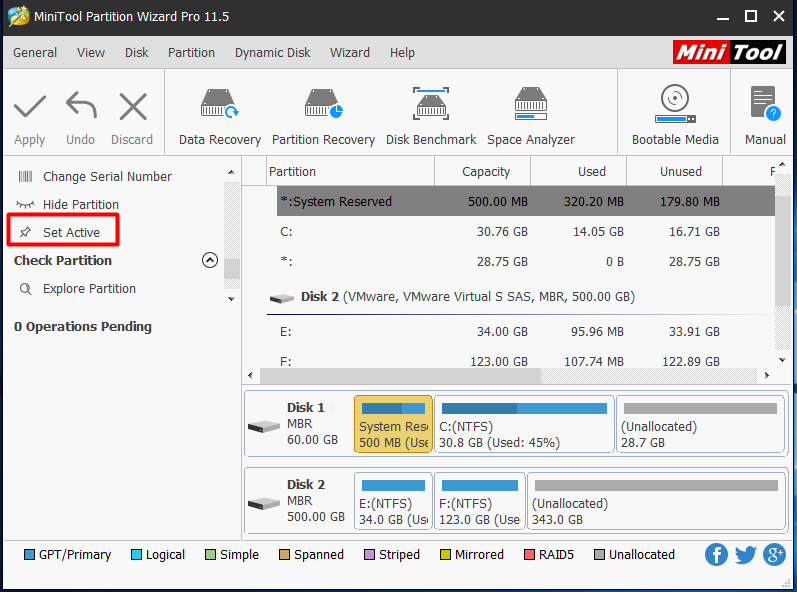Click partition list scroll left arrow
Image resolution: width=797 pixels, height=592 pixels.
250,375
